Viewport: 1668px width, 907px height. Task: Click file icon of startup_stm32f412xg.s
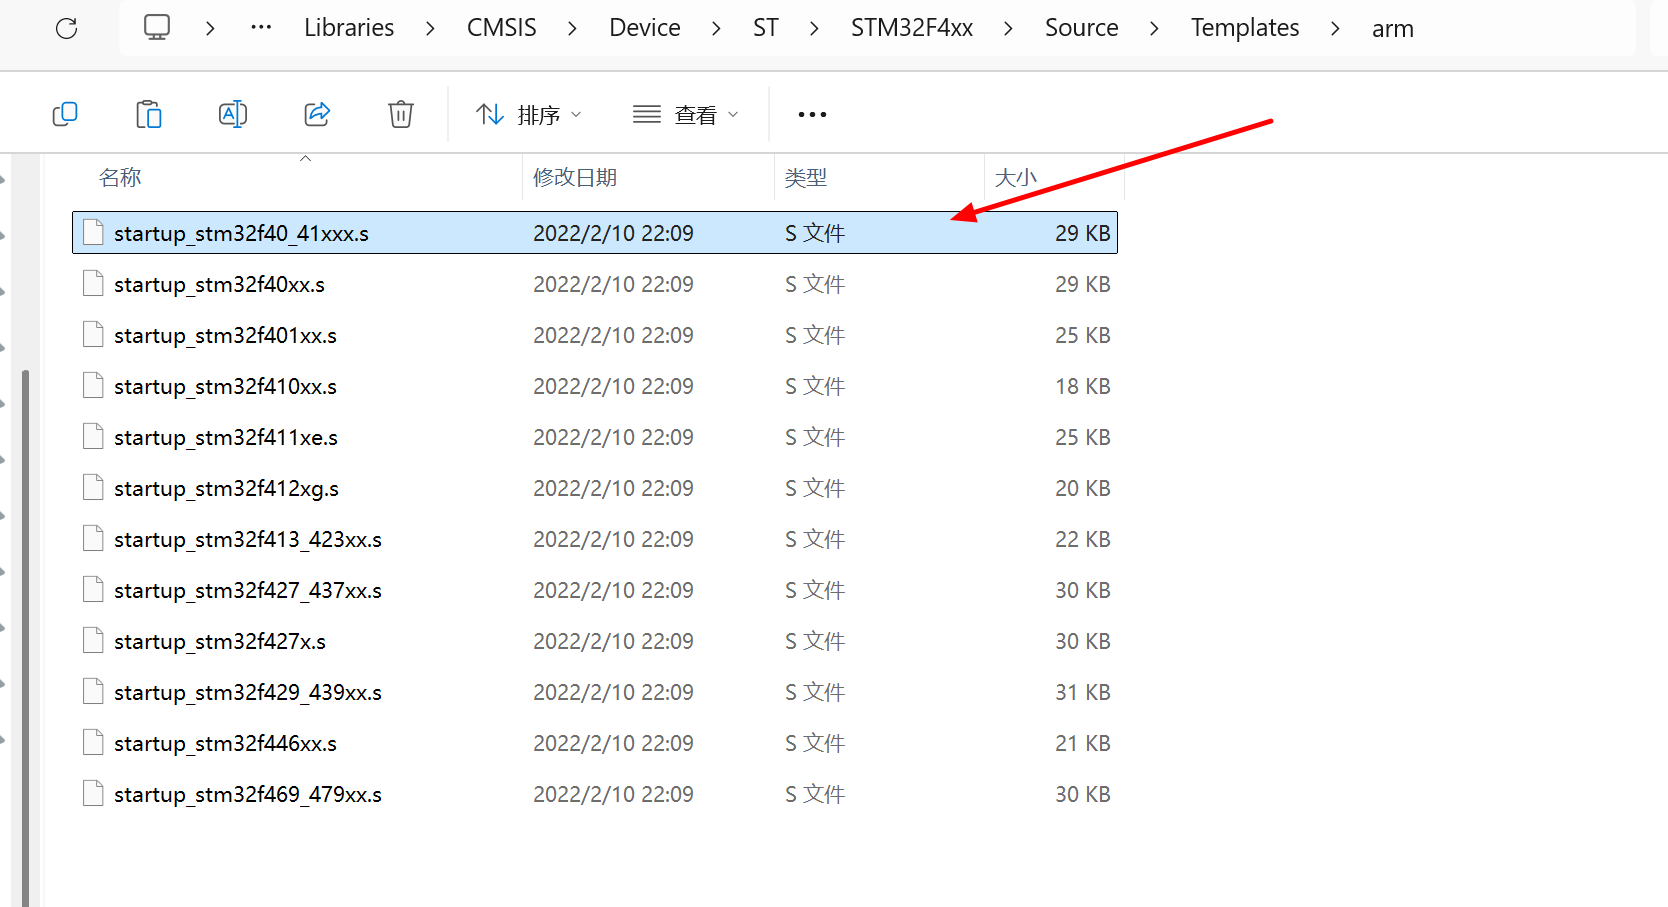(x=93, y=488)
